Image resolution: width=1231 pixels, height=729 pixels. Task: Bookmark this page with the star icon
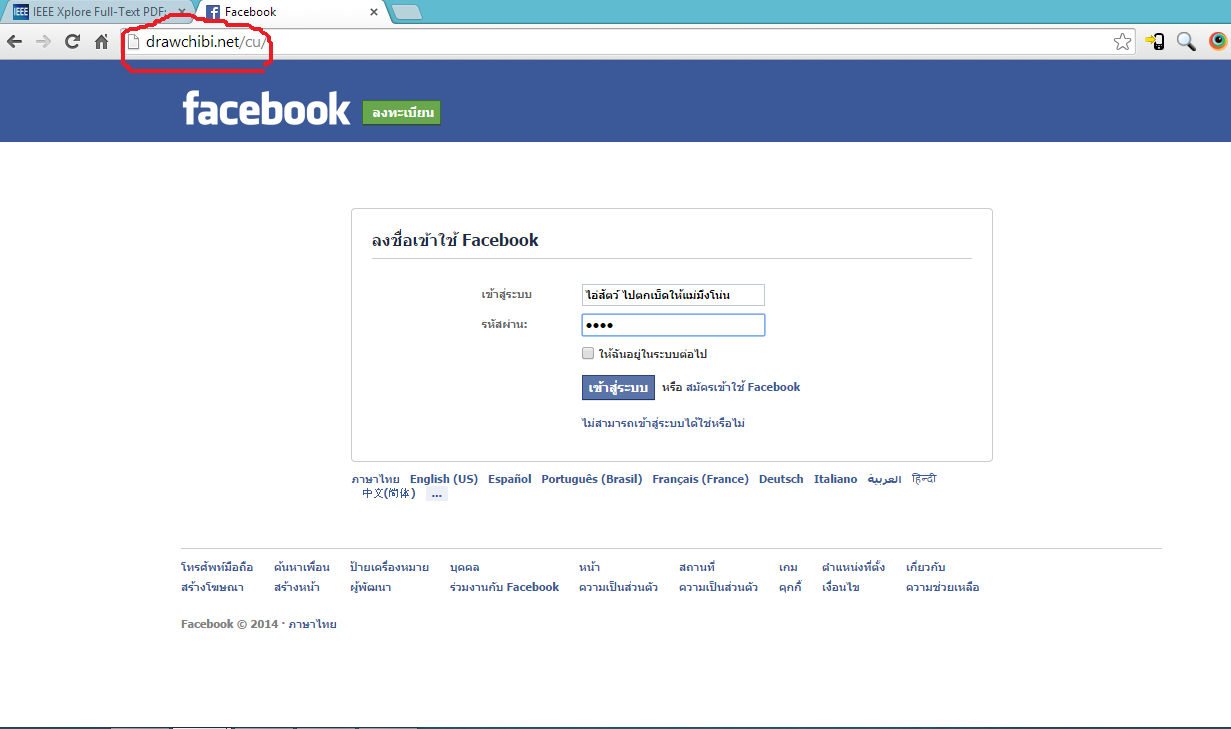pyautogui.click(x=1122, y=41)
